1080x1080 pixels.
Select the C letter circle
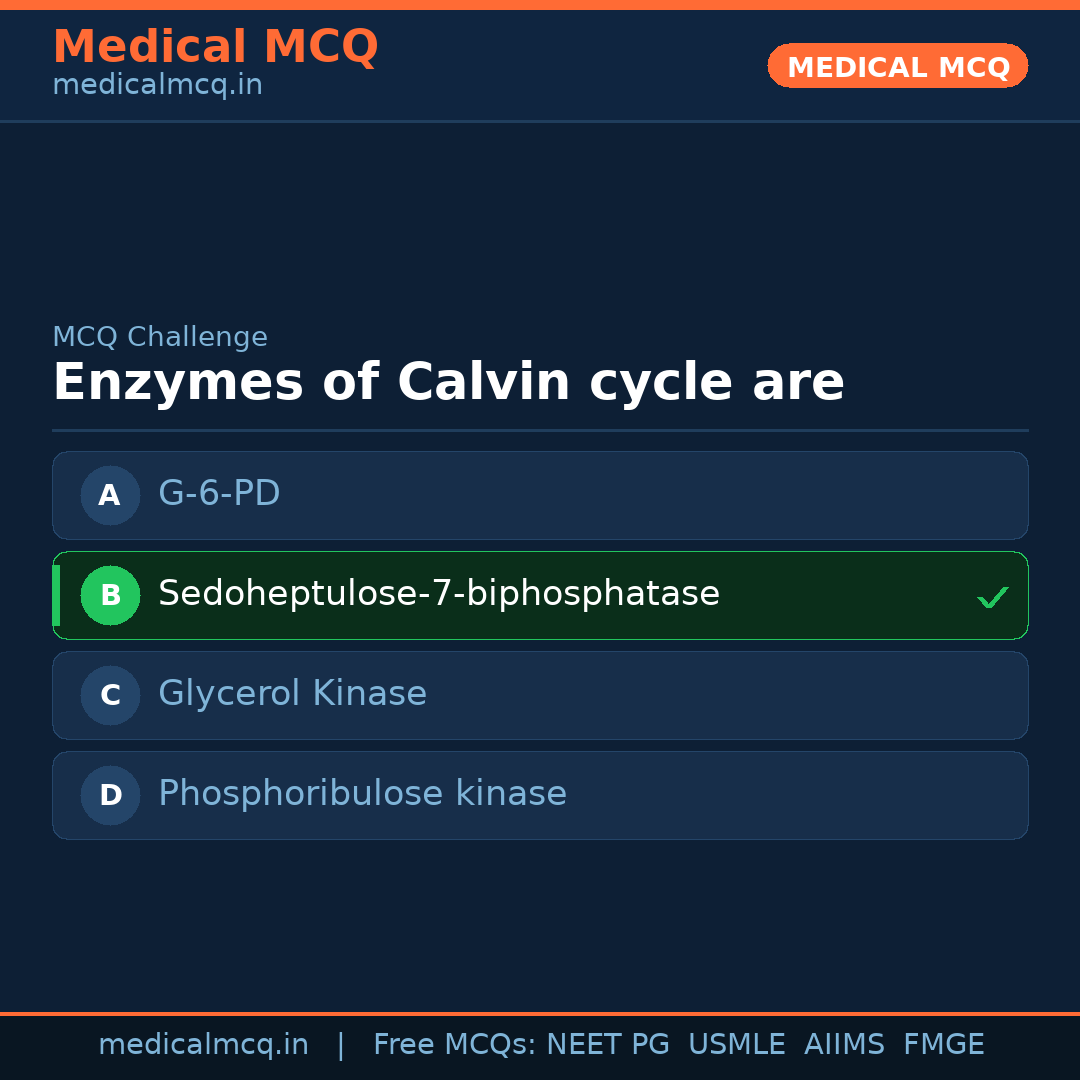(110, 695)
